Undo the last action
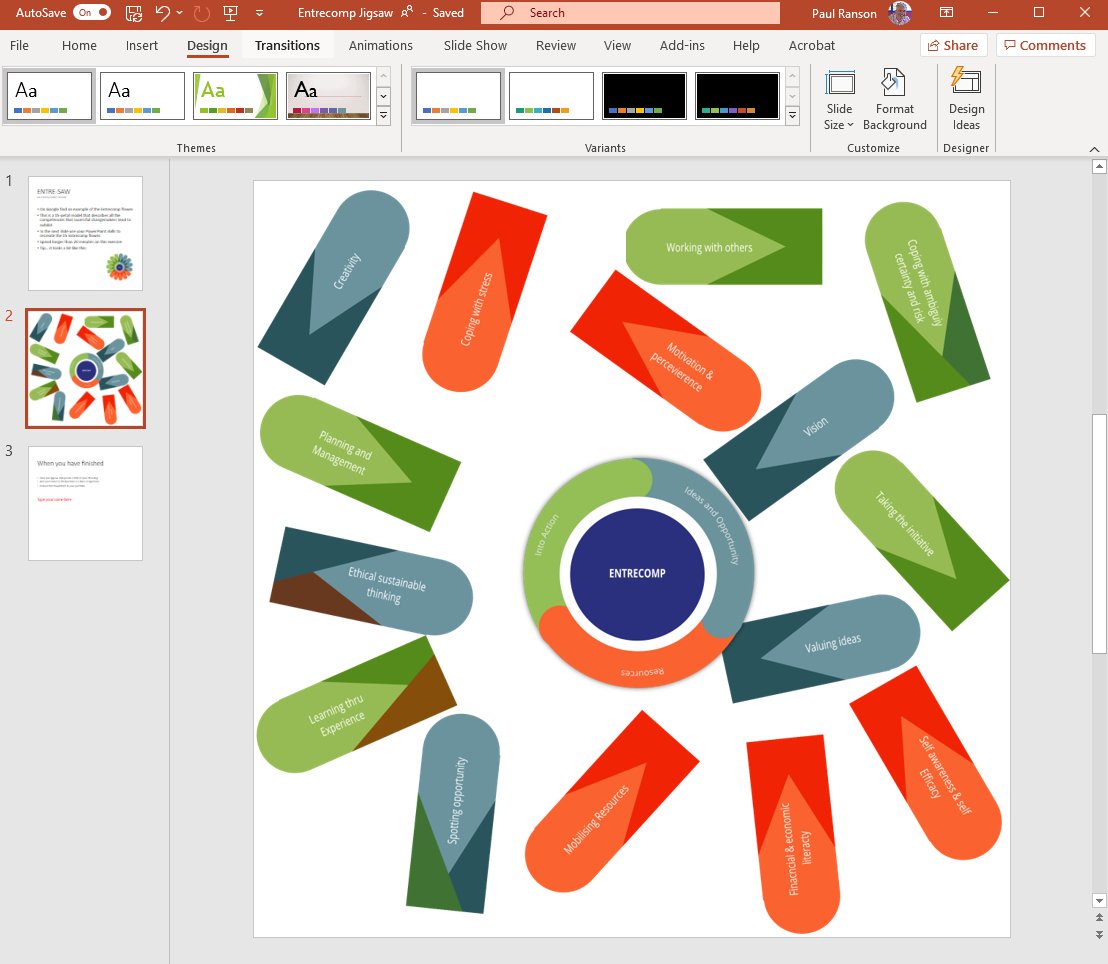 163,13
